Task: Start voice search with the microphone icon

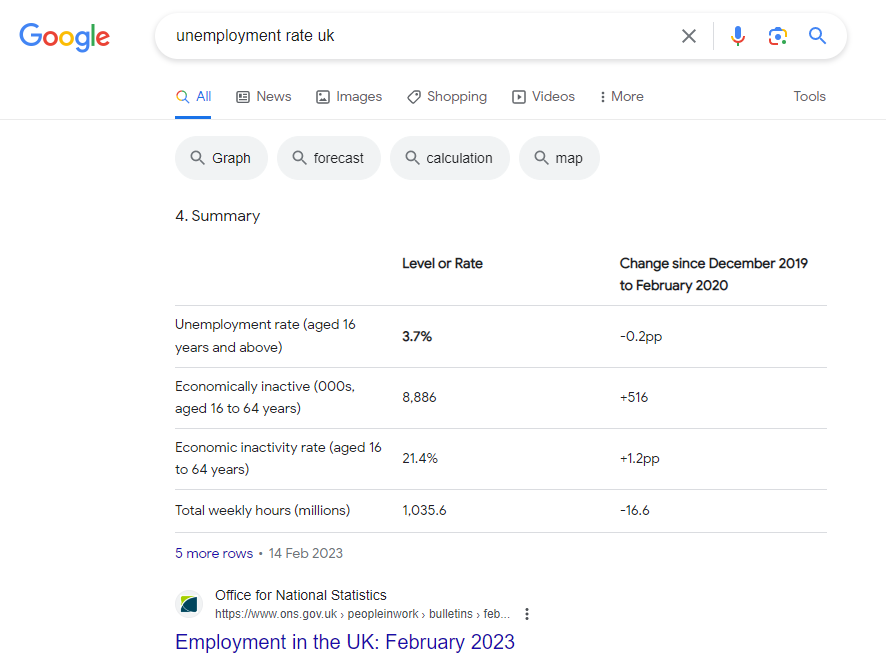Action: point(737,36)
